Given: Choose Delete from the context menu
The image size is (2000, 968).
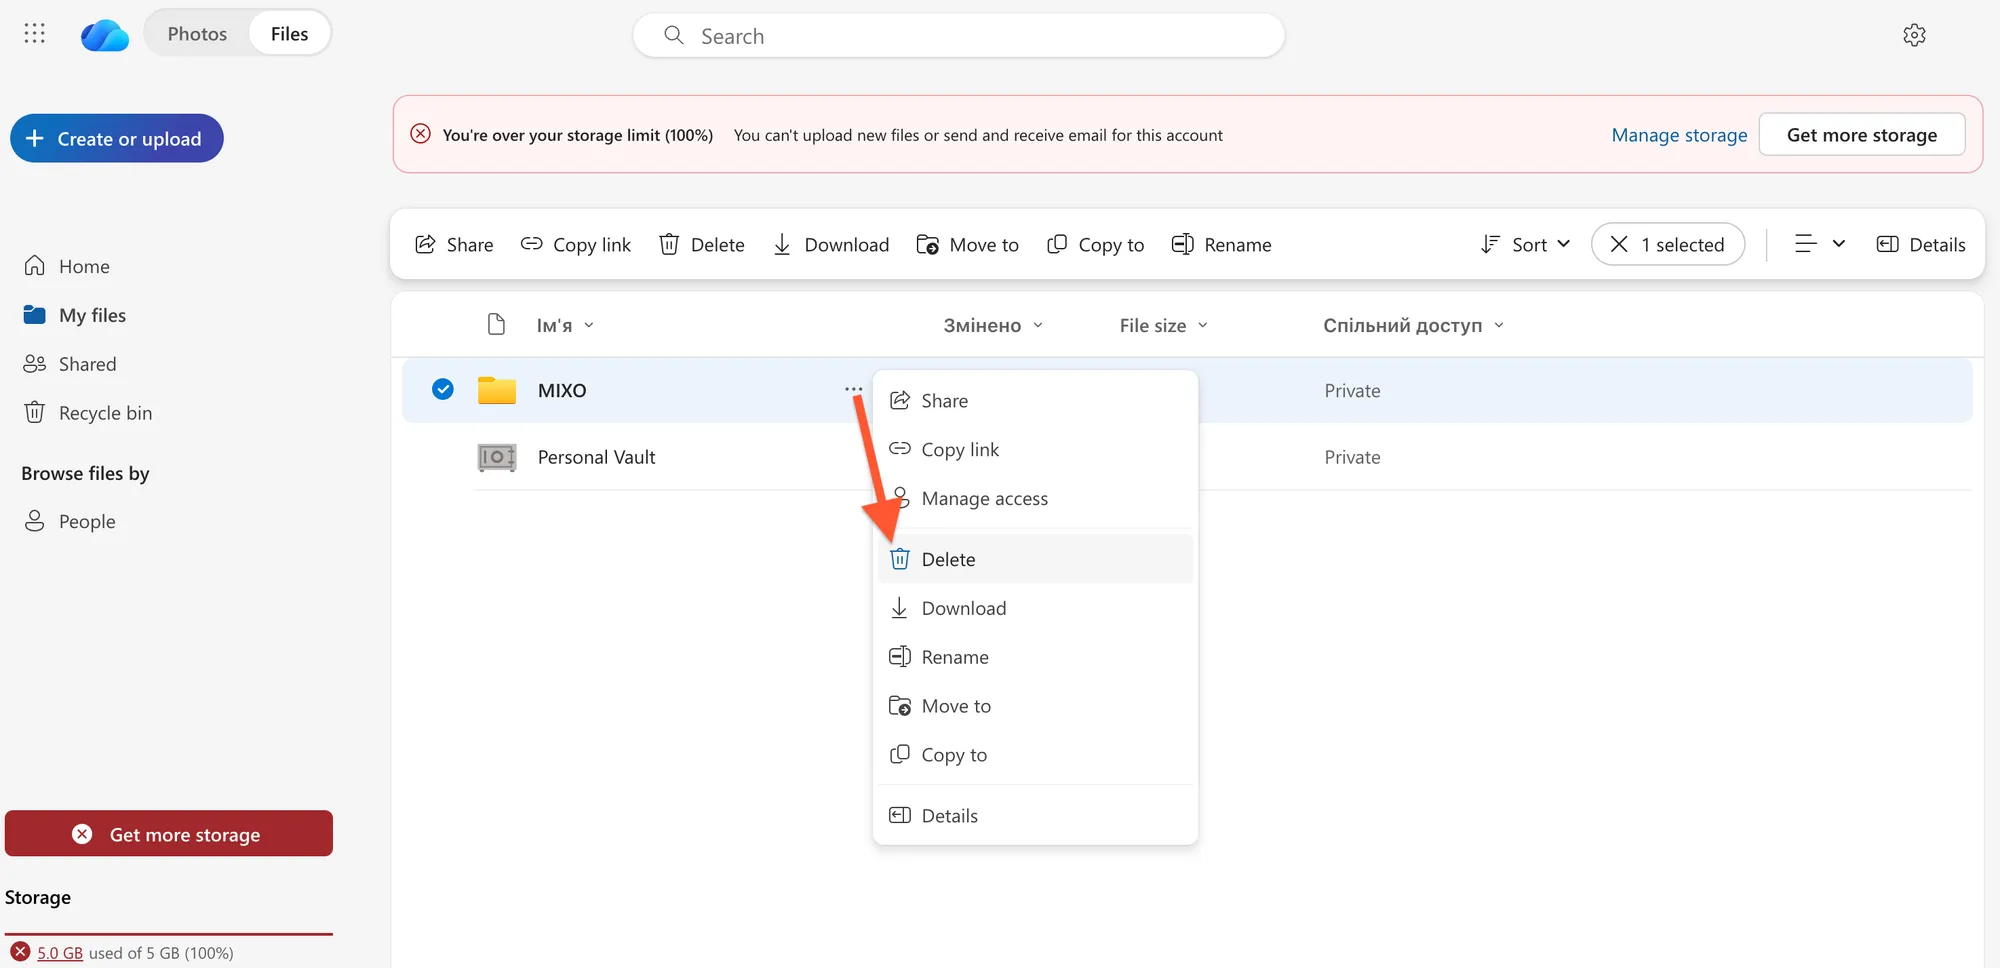Looking at the screenshot, I should tap(947, 559).
